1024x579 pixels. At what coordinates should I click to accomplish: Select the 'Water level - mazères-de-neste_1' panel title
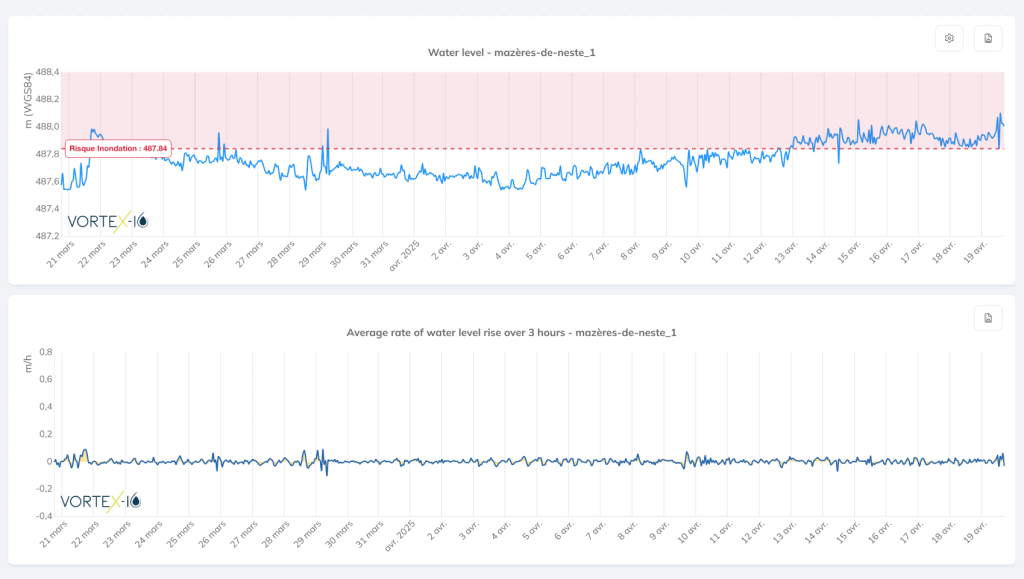[x=512, y=52]
